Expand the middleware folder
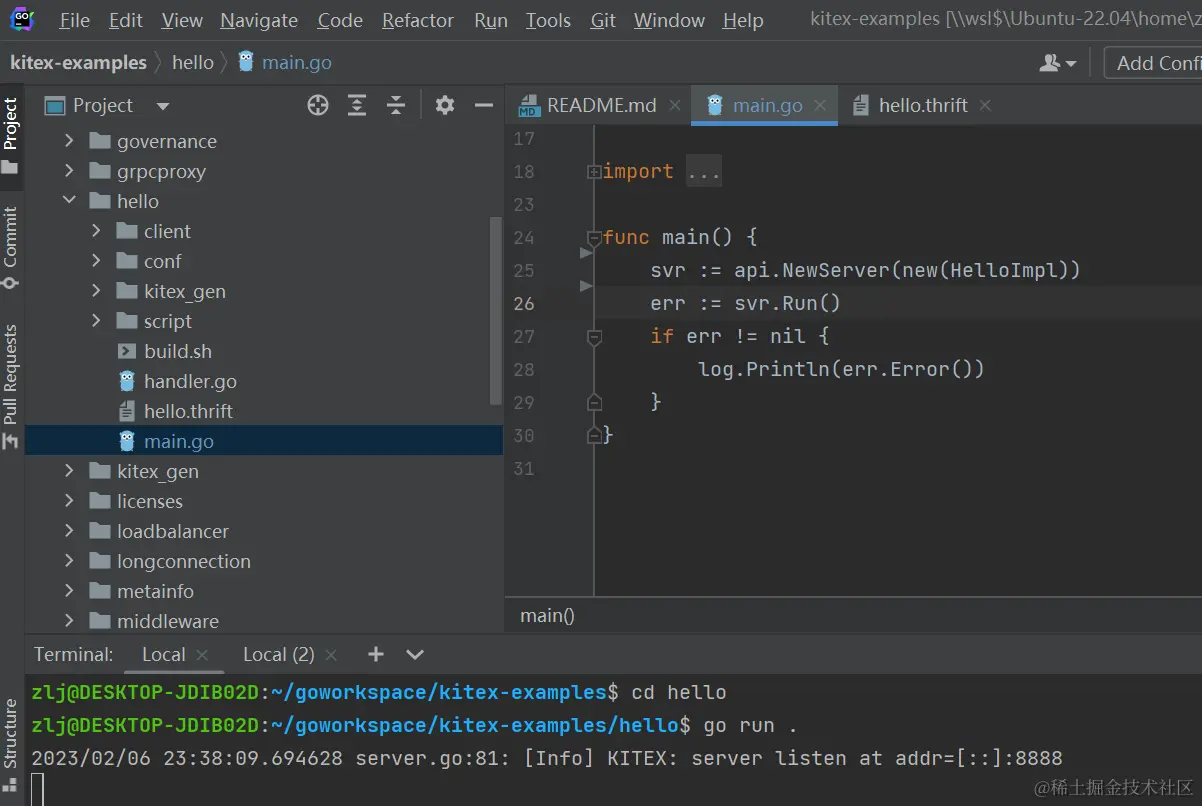The image size is (1202, 806). click(x=69, y=621)
